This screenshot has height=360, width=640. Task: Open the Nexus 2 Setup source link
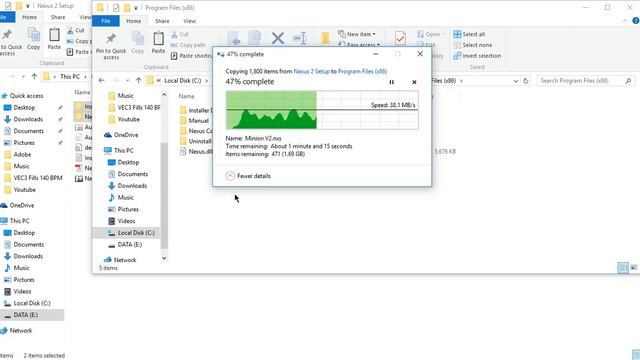[311, 71]
